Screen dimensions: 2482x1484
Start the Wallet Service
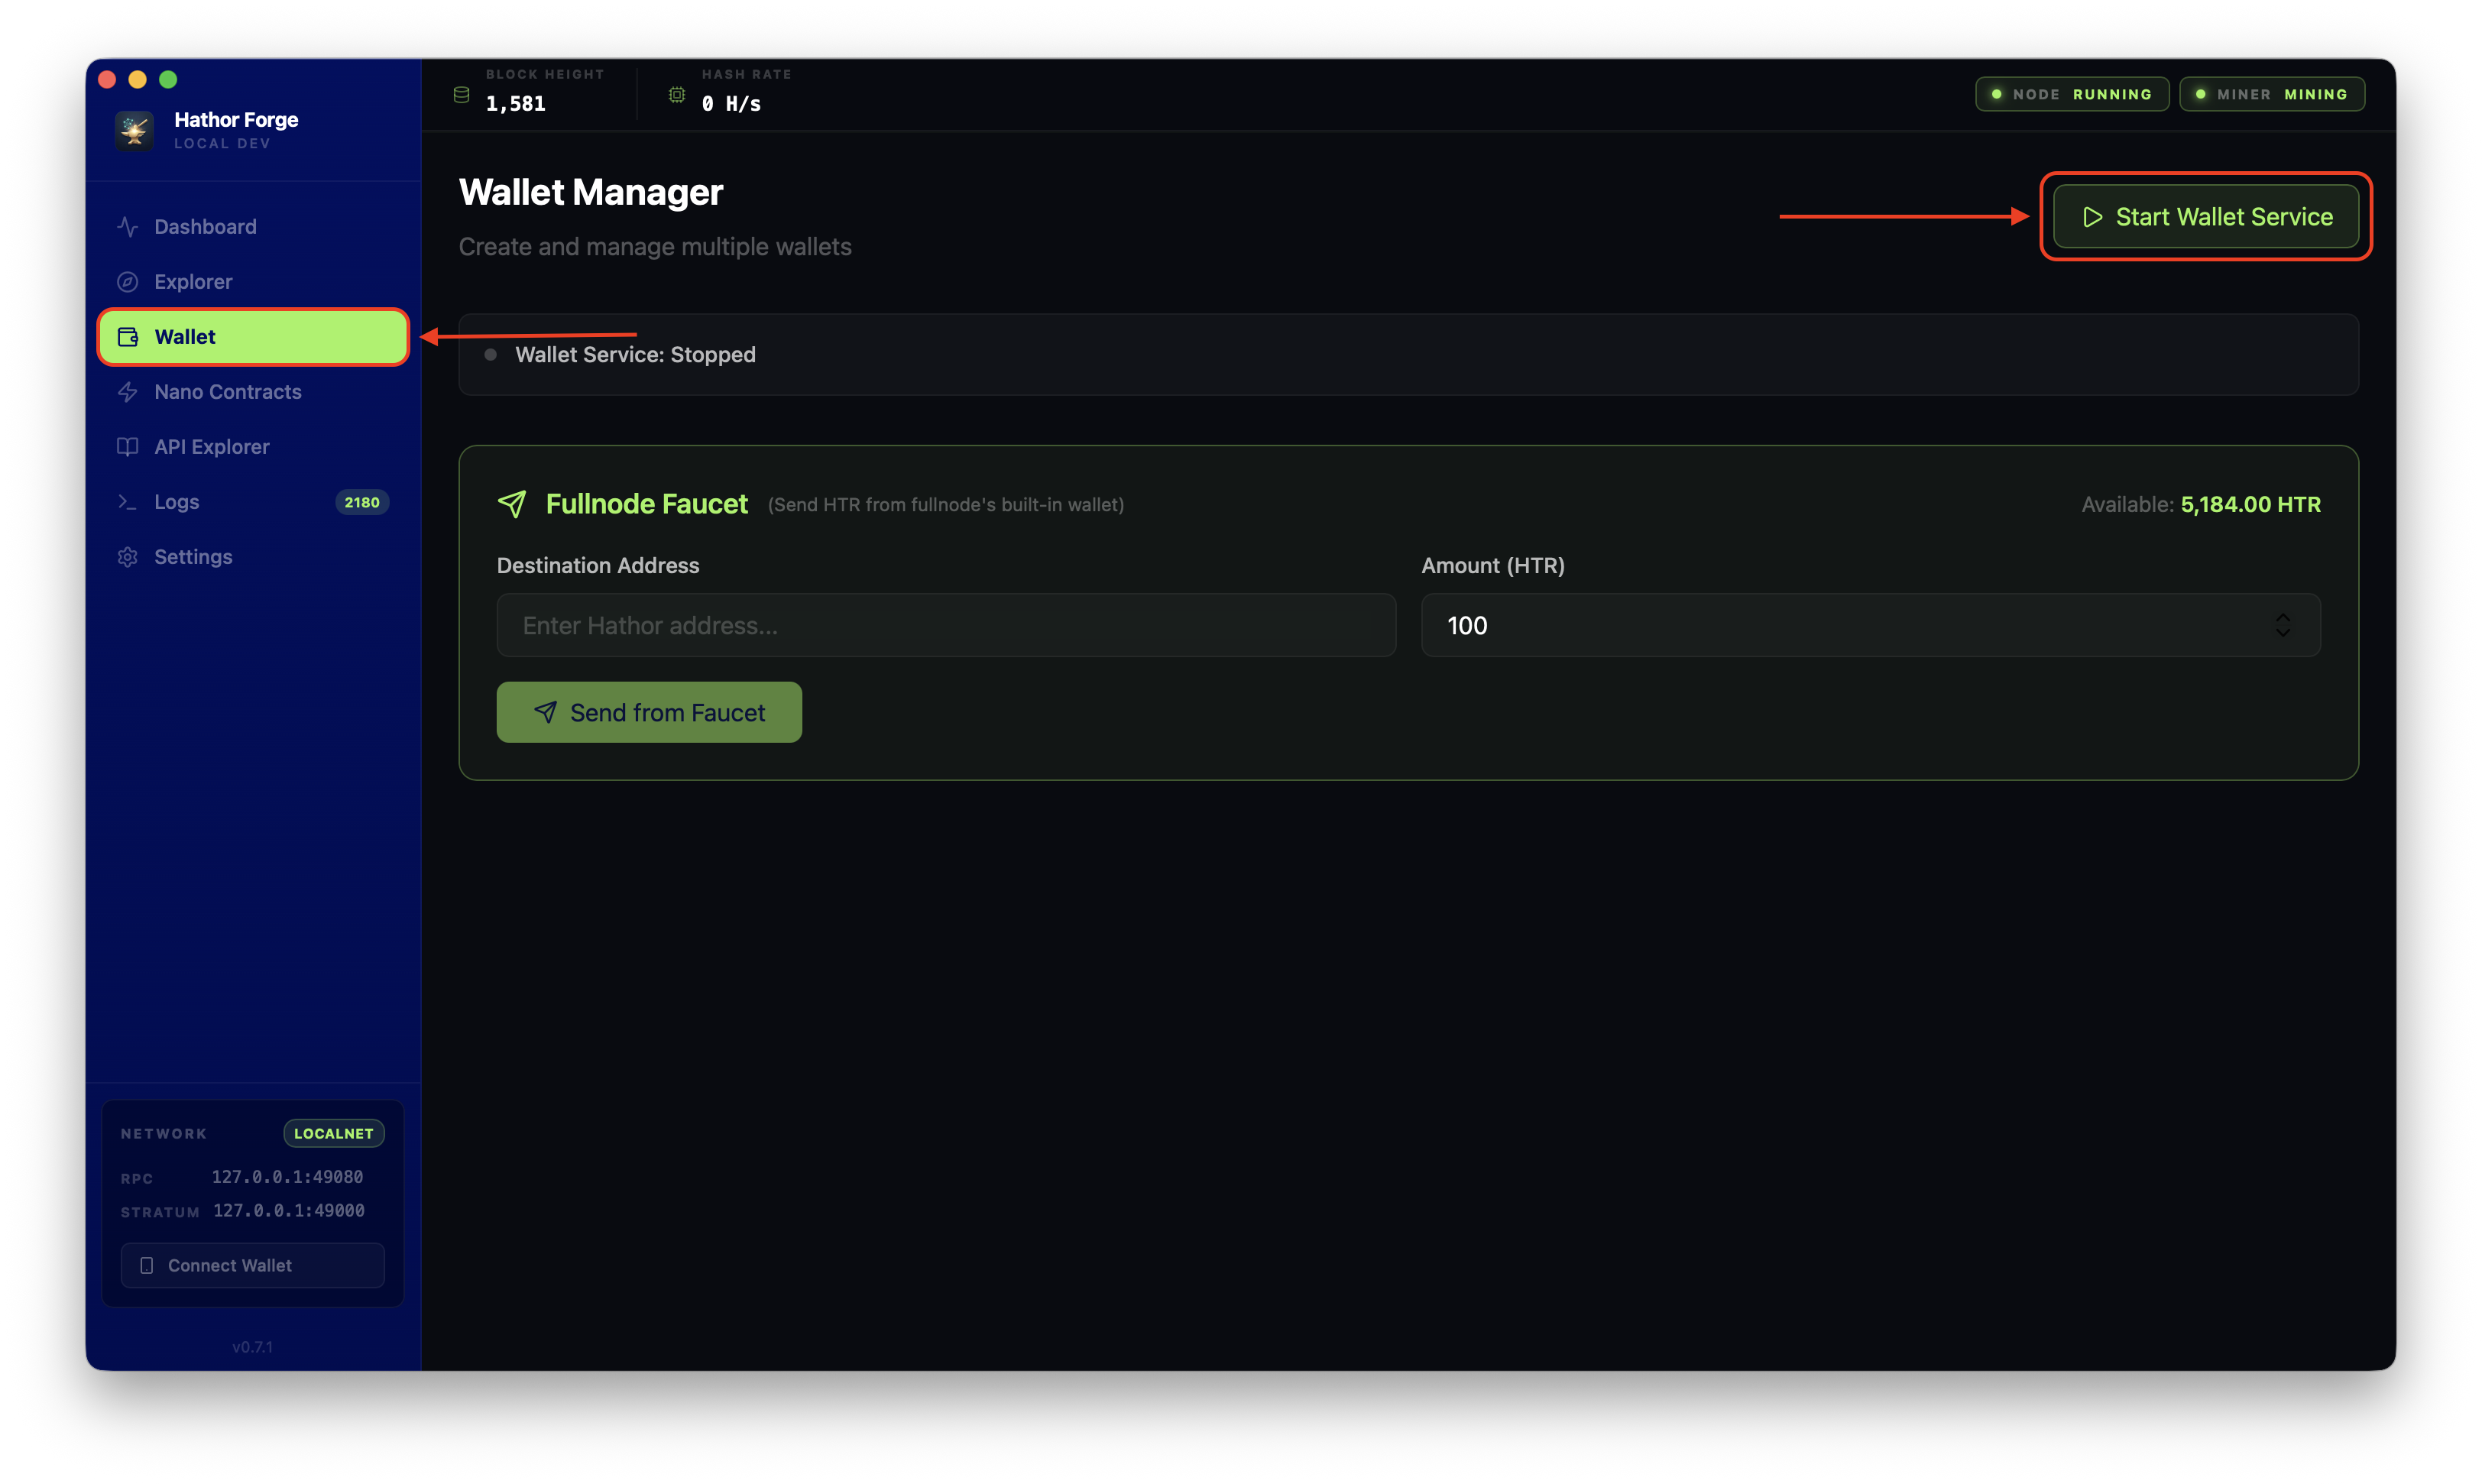2206,217
